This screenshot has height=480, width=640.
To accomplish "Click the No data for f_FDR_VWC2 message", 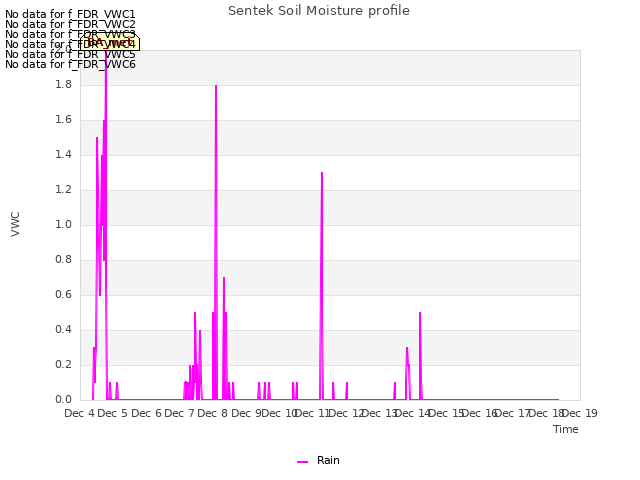I will pyautogui.click(x=70, y=24).
